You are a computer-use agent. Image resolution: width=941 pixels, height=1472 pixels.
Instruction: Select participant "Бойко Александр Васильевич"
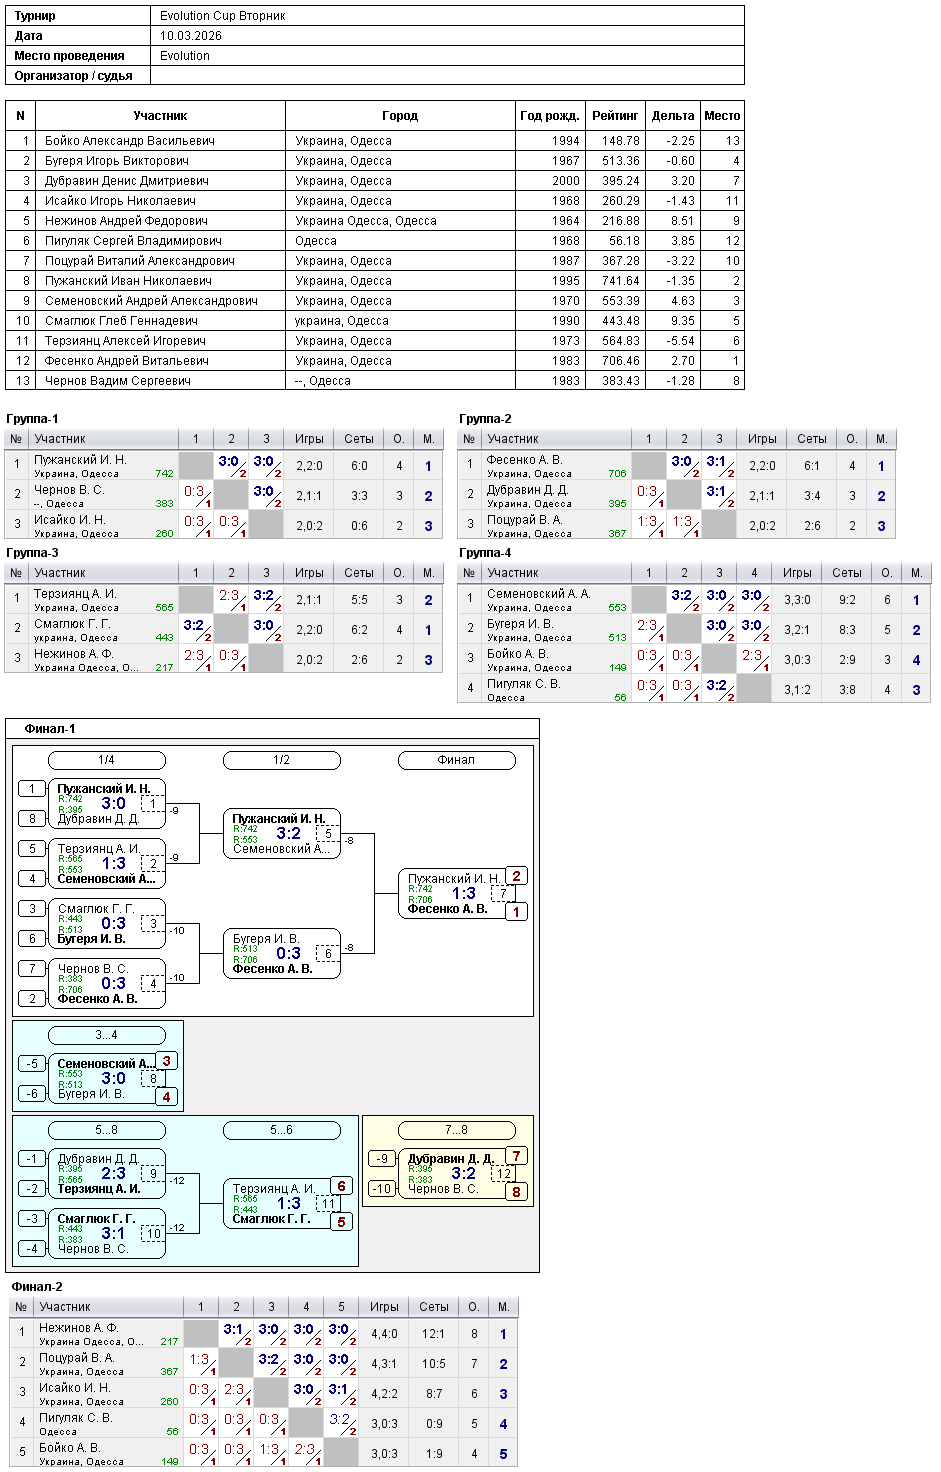click(130, 141)
